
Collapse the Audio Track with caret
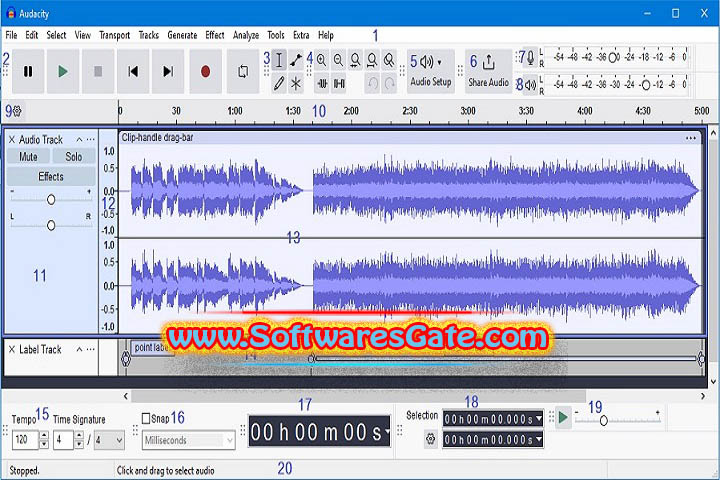79,140
